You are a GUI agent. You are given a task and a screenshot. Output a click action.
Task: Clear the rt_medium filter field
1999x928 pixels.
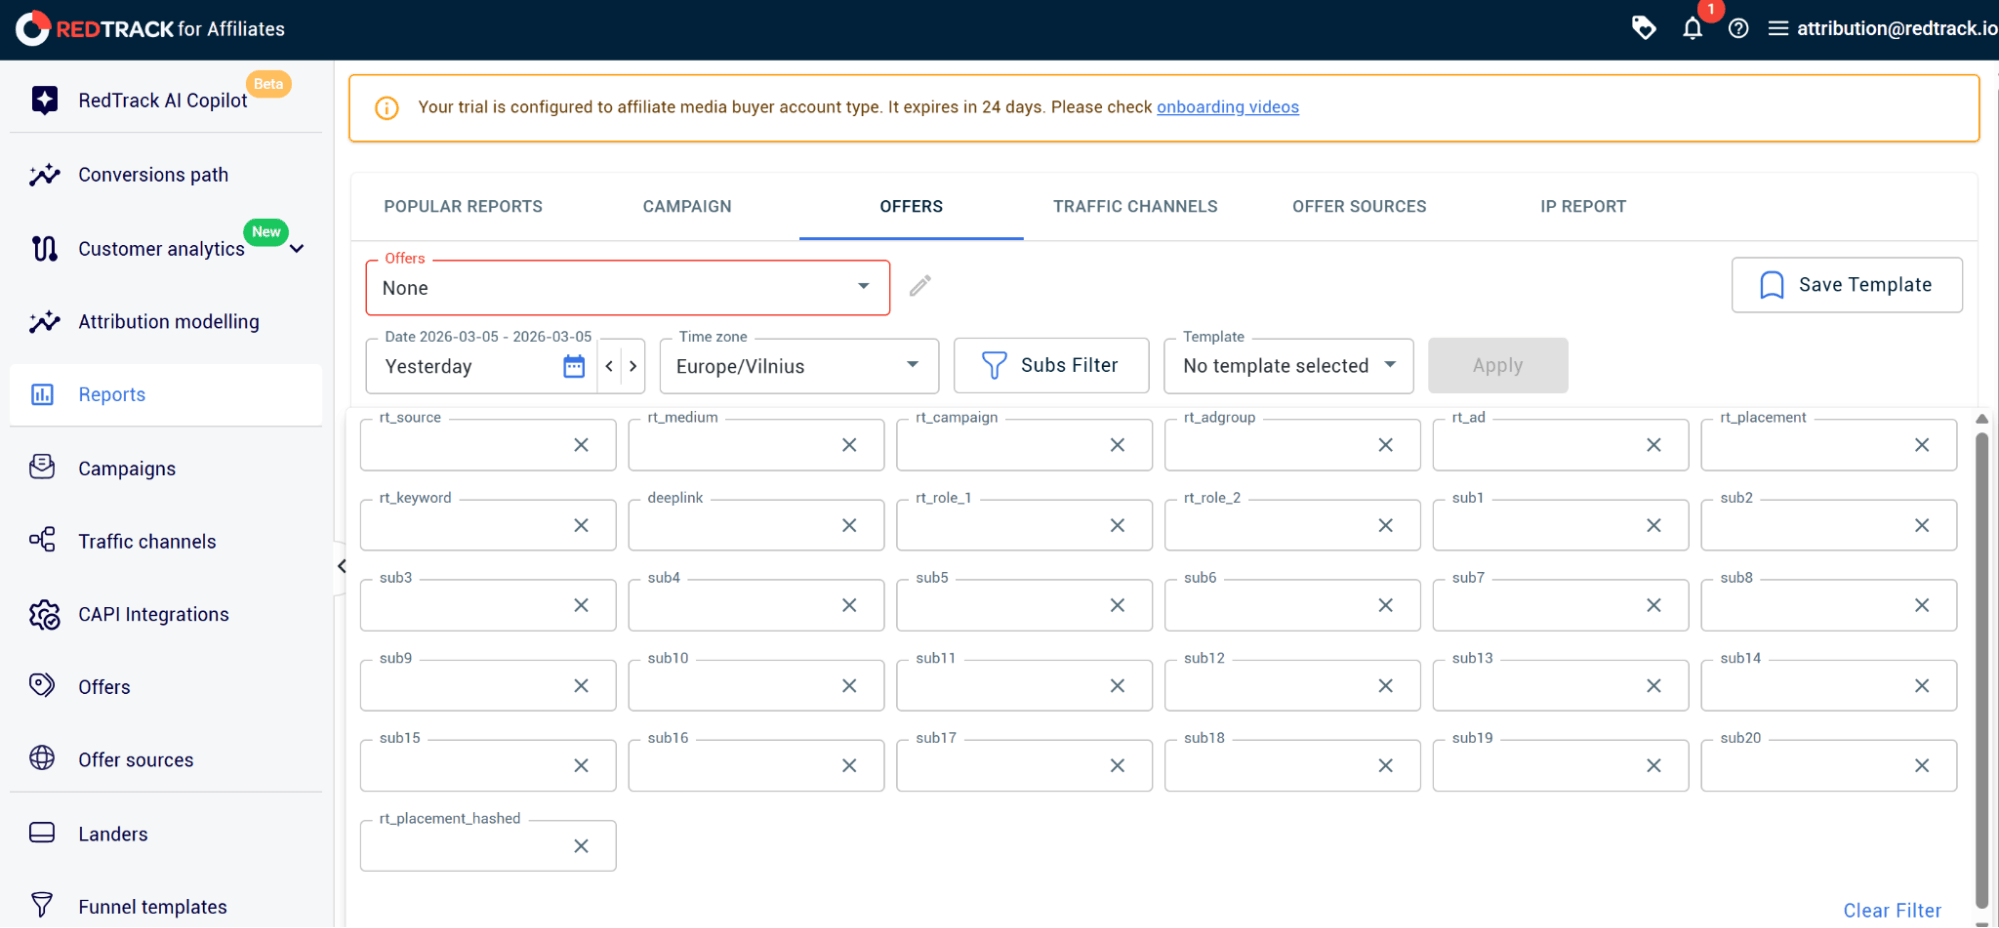(x=849, y=445)
